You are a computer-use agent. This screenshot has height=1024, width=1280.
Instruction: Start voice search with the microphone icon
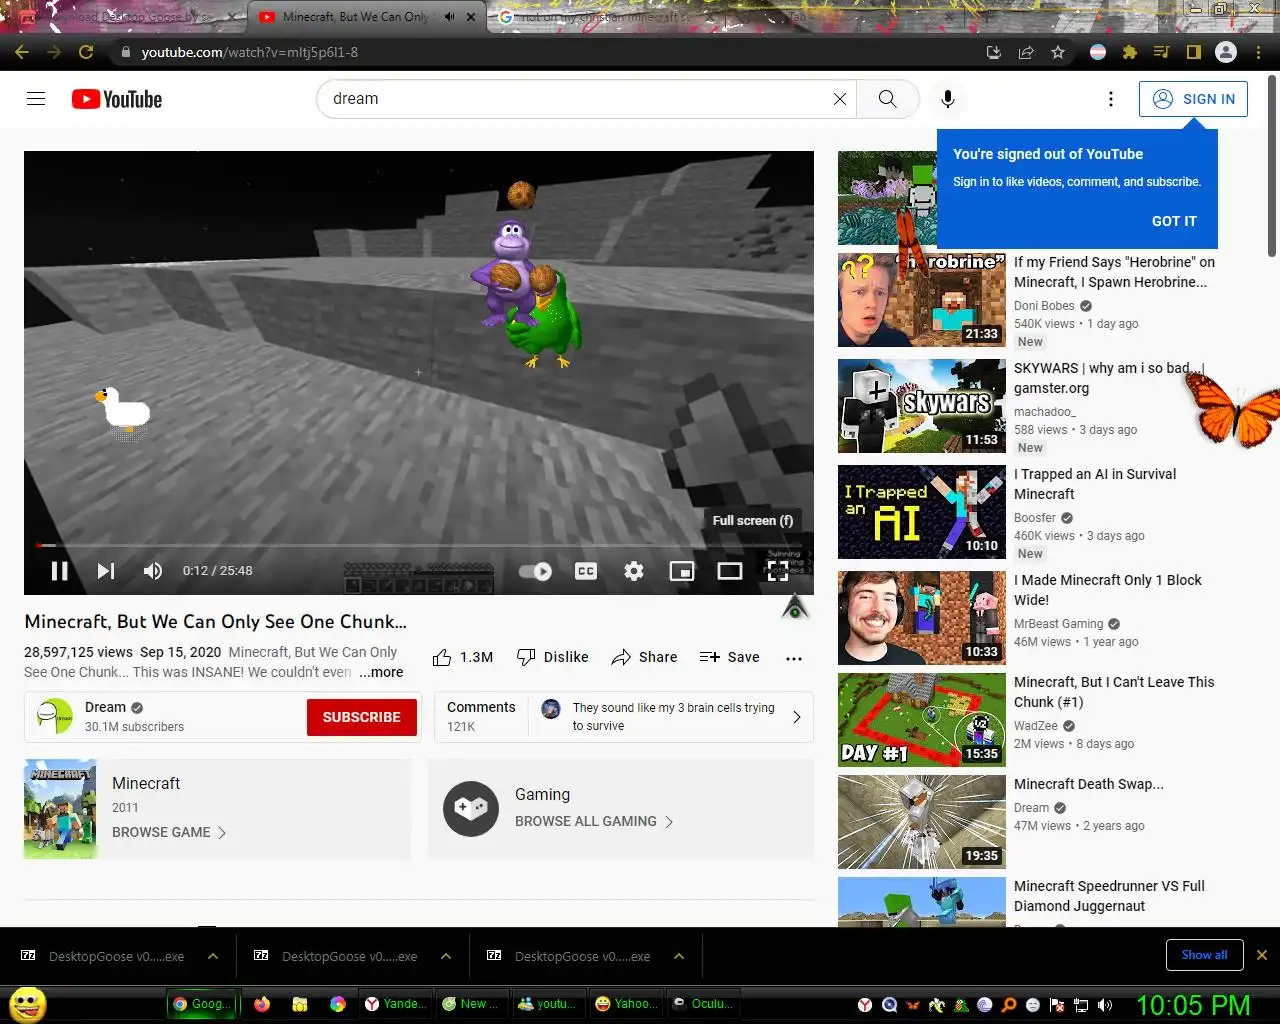pos(948,99)
